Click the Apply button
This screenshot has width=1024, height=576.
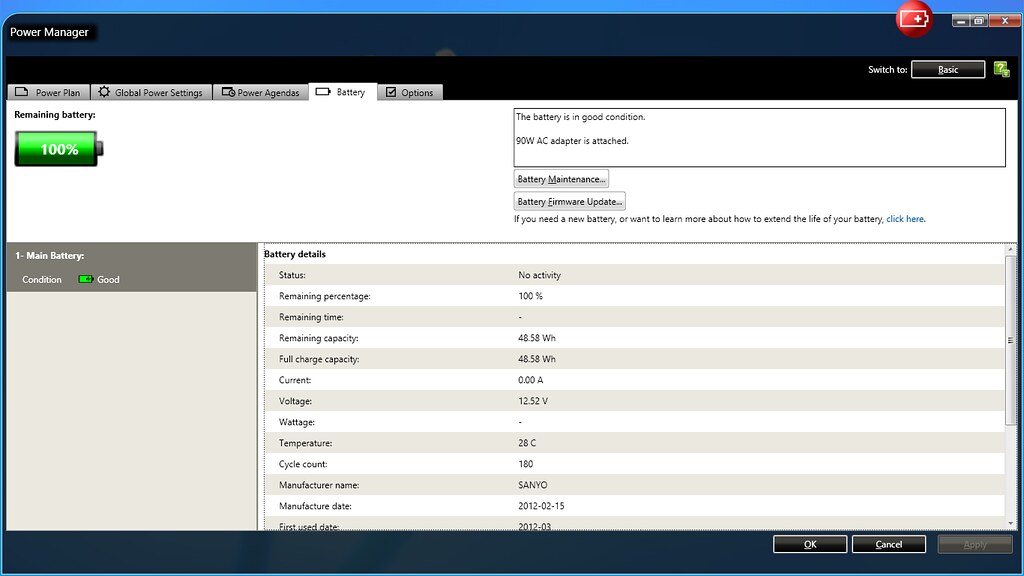tap(974, 544)
